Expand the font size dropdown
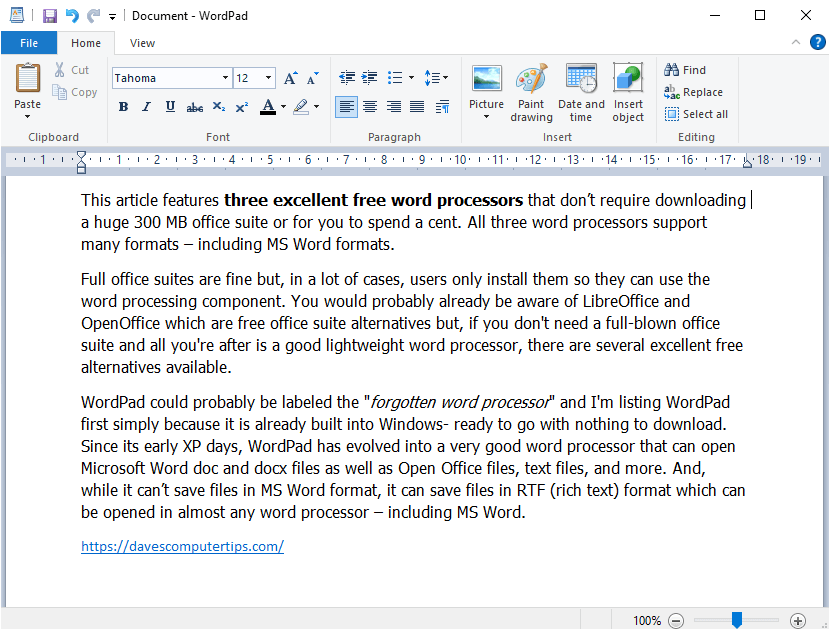This screenshot has width=829, height=629. coord(269,78)
